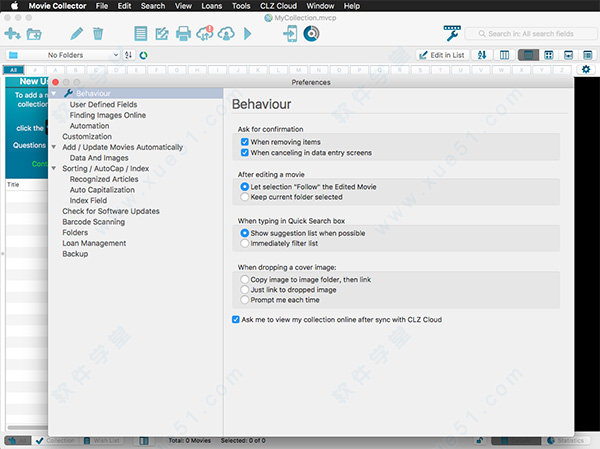Viewport: 600px width, 449px height.
Task: Select 'Data And Images' preference
Action: point(99,158)
